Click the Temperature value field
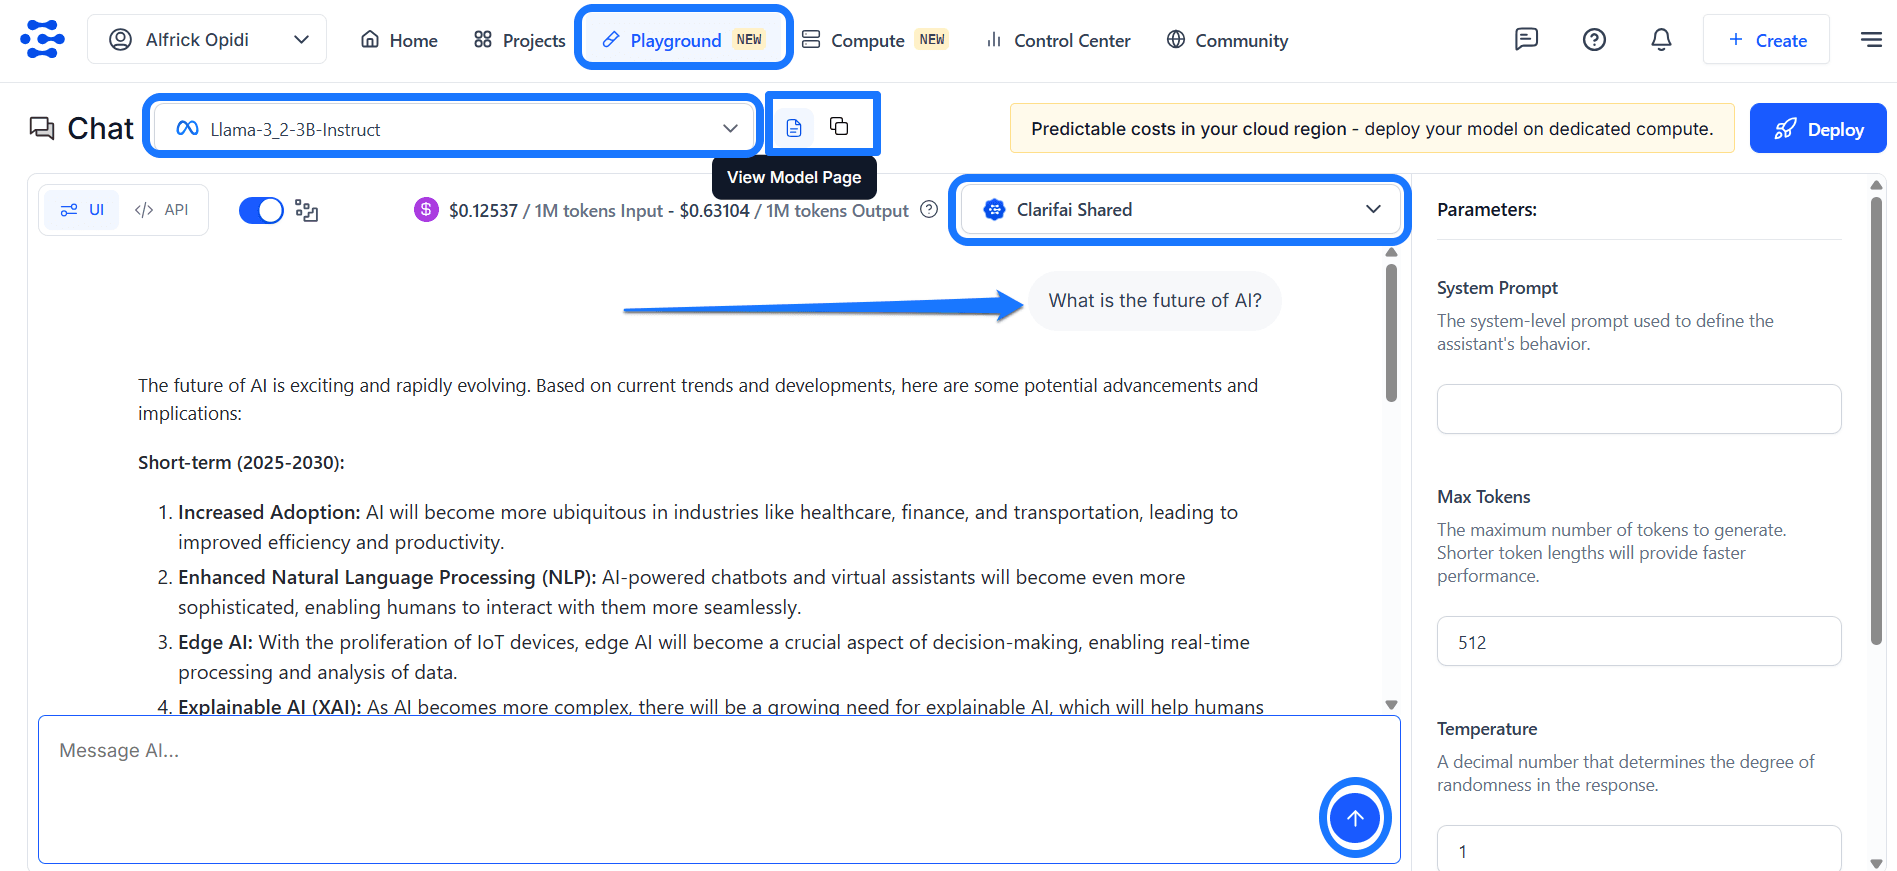This screenshot has height=871, width=1897. click(1639, 848)
